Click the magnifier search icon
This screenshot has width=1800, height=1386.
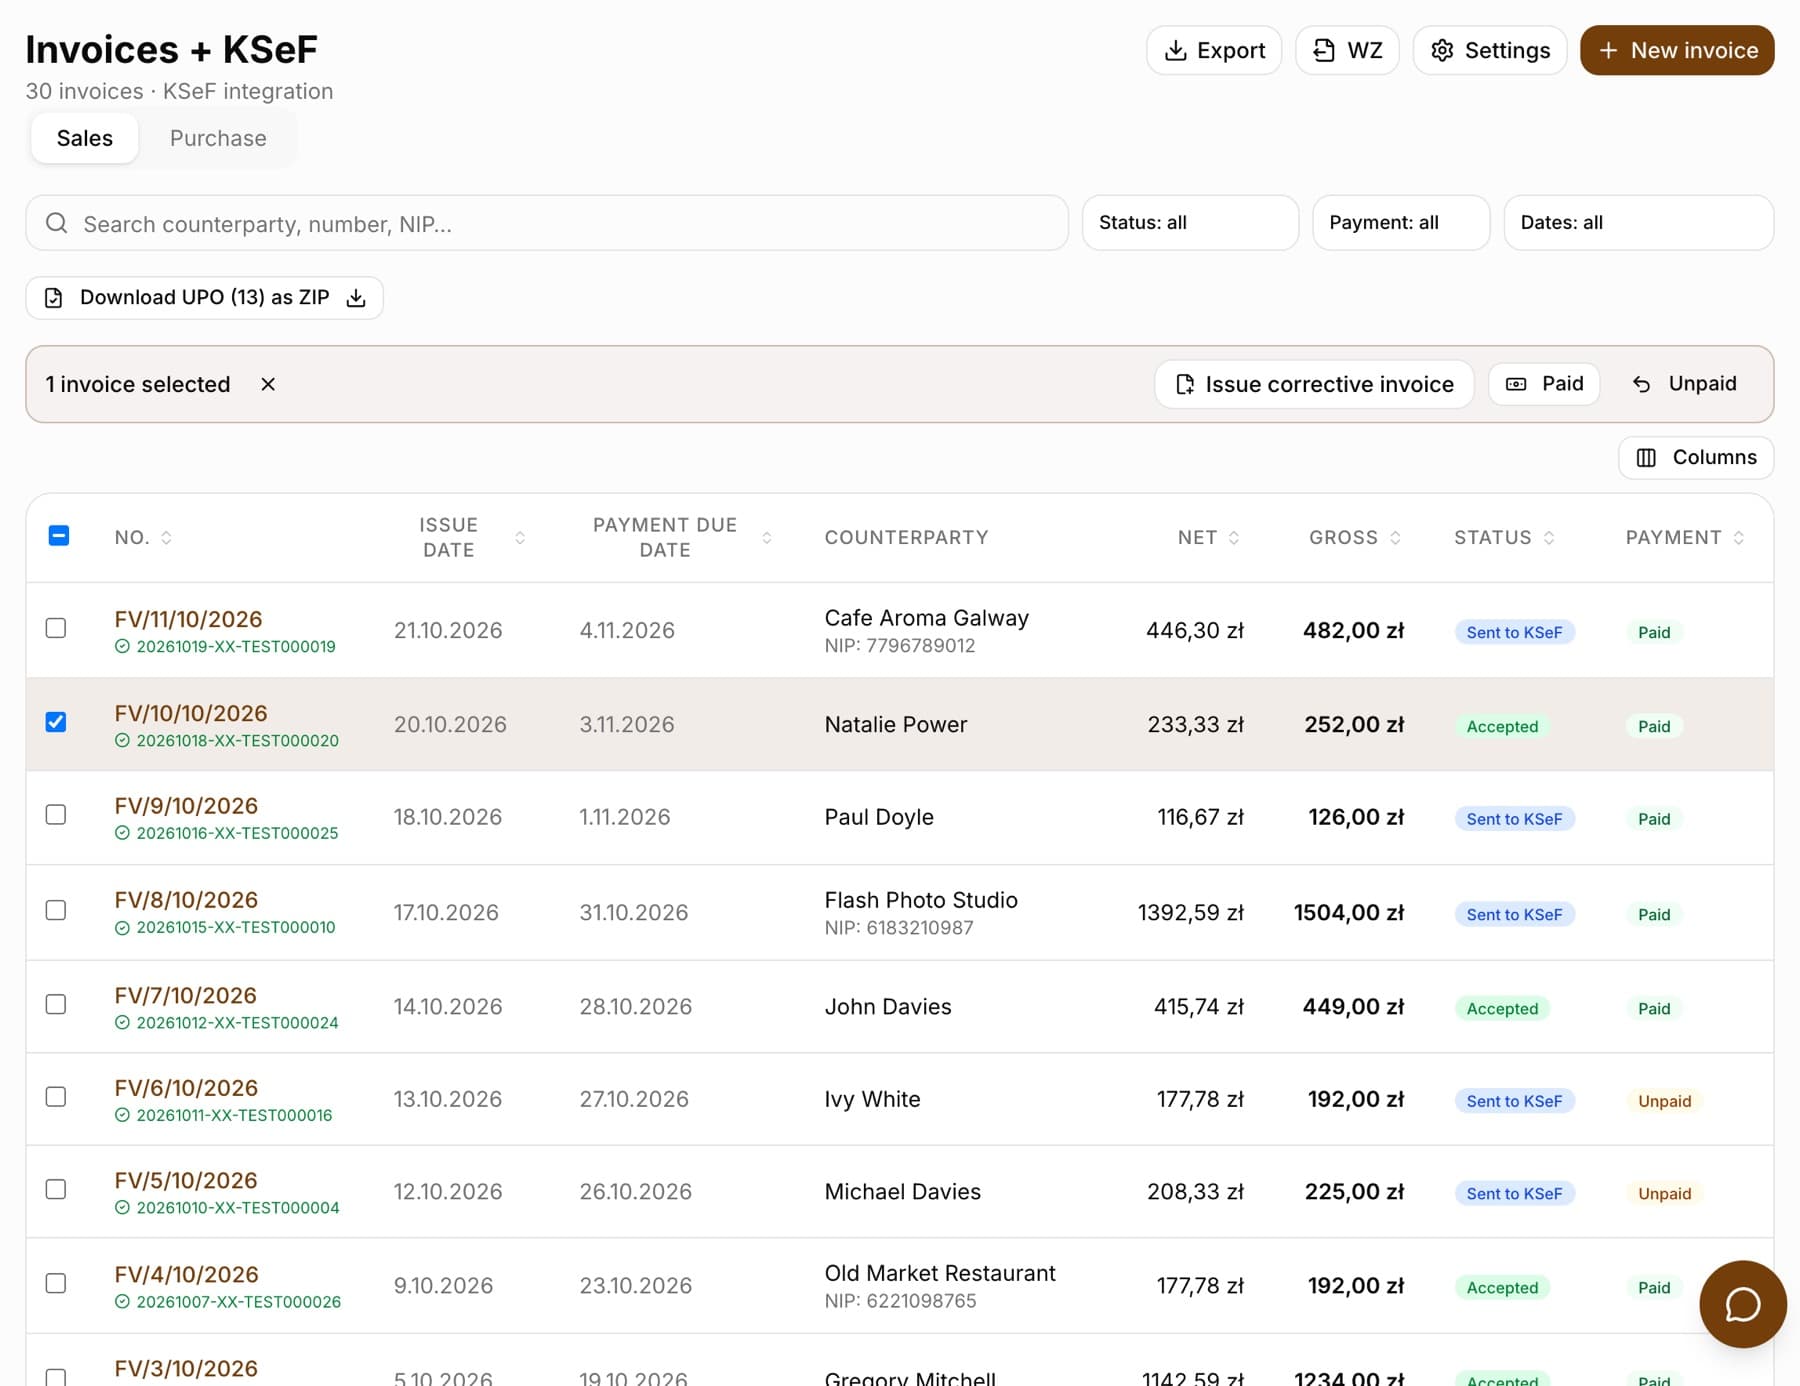(57, 223)
